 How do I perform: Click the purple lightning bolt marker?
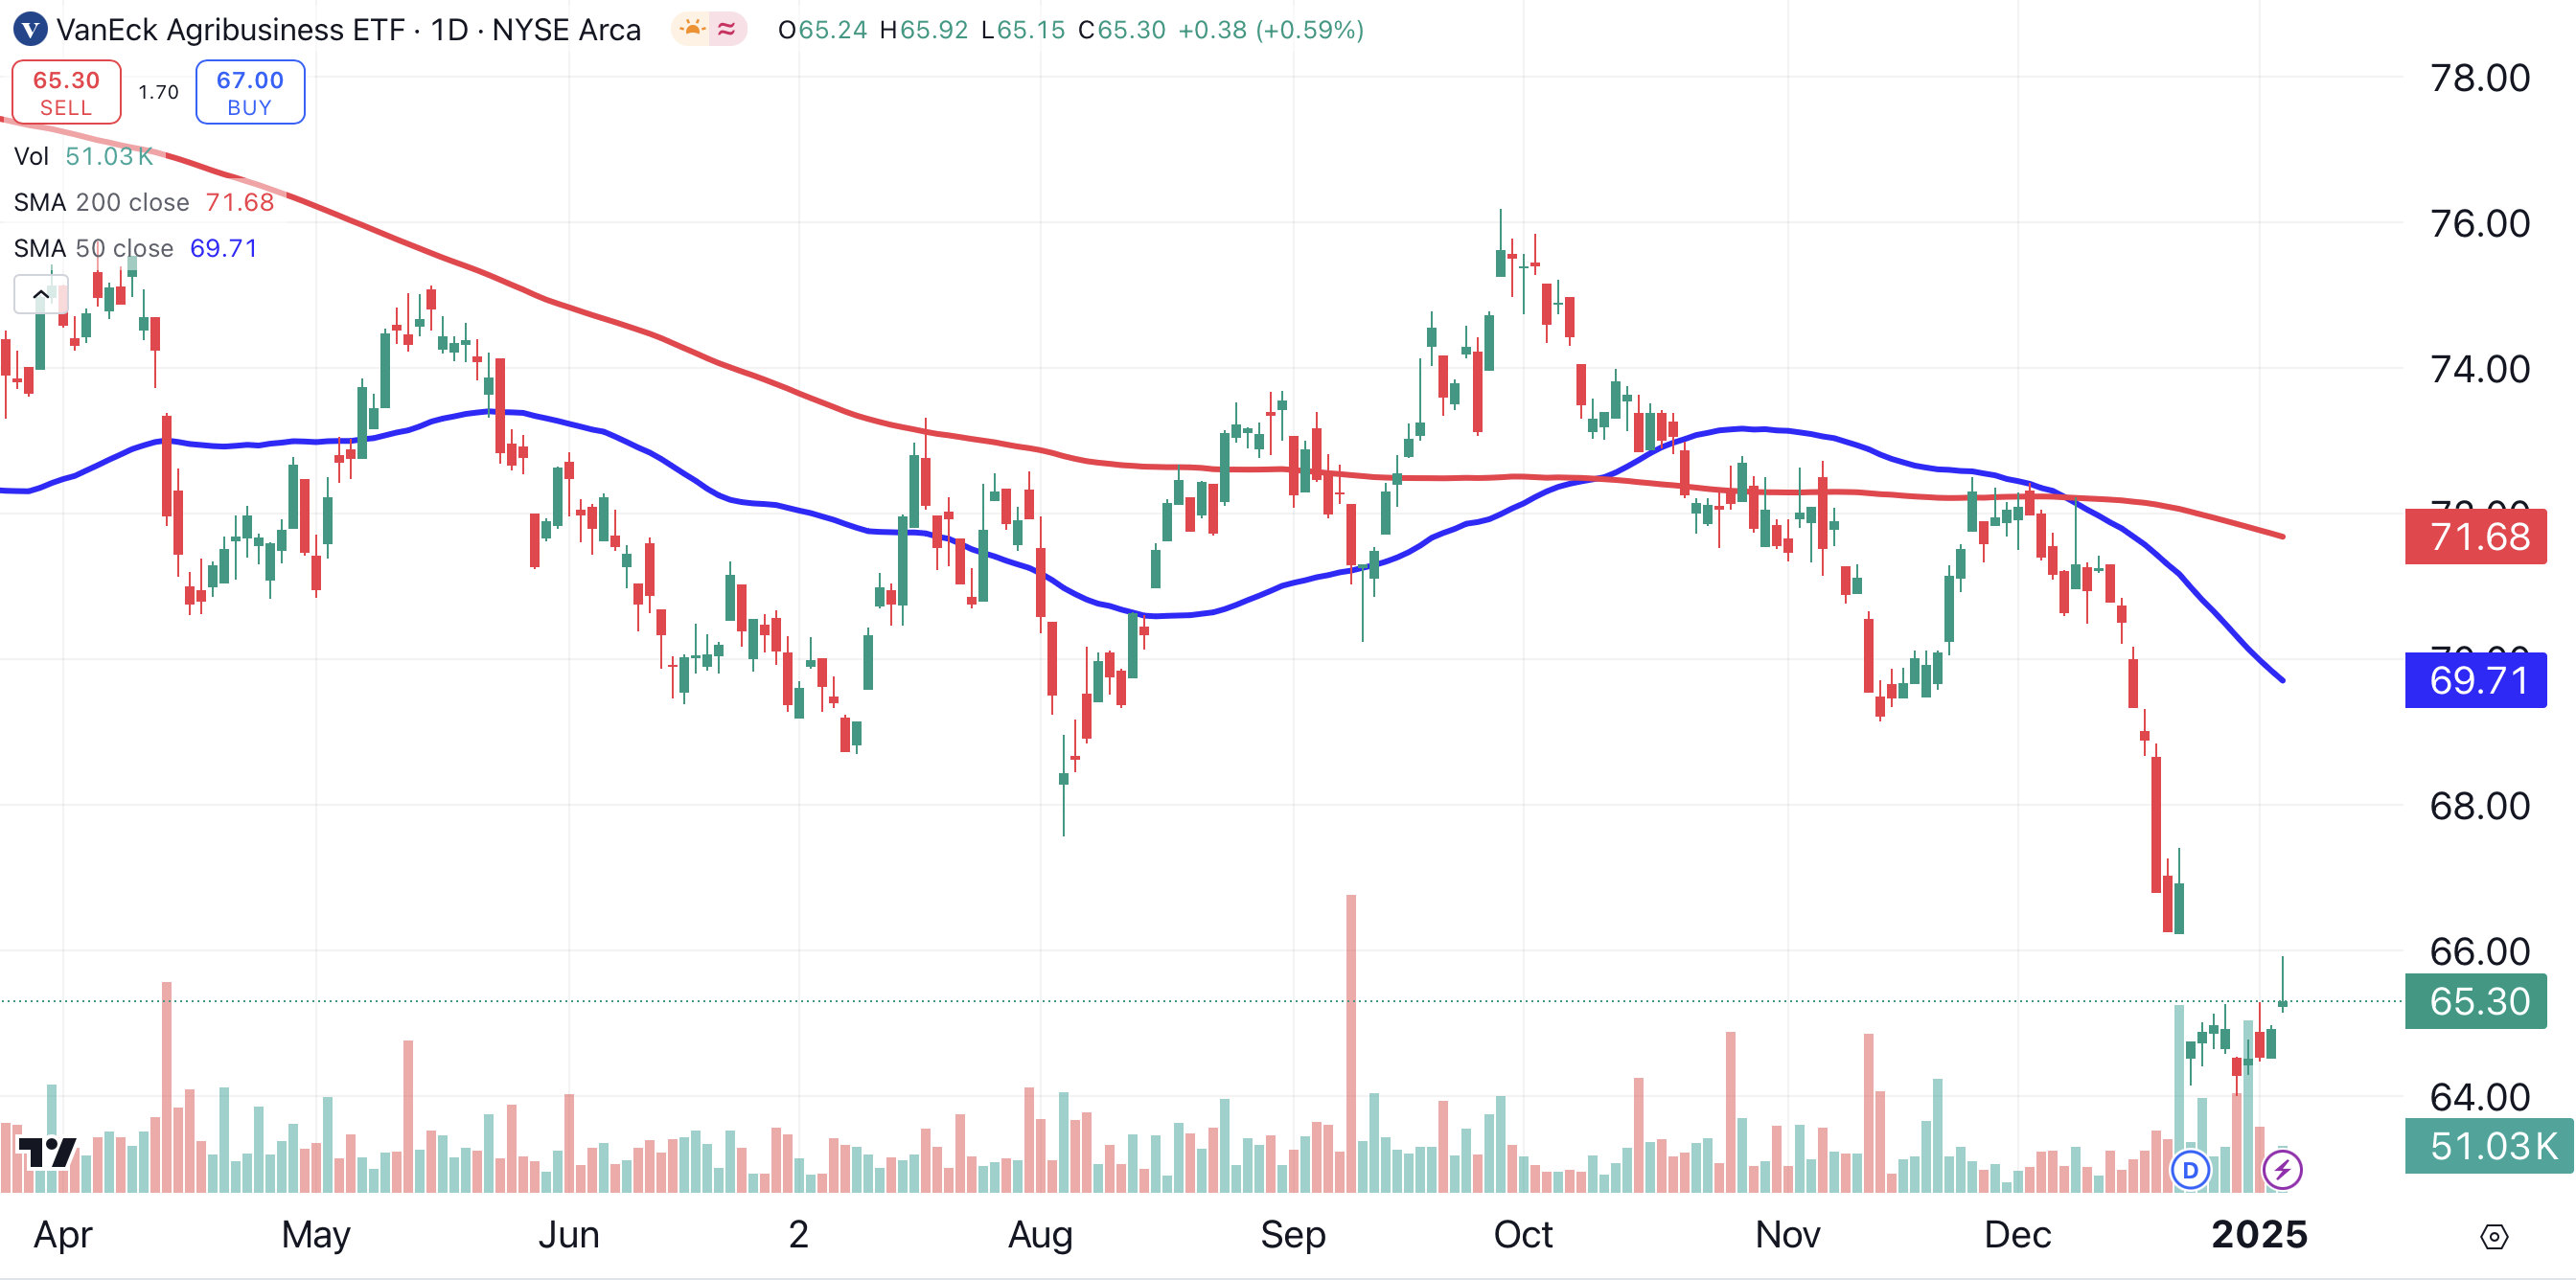pyautogui.click(x=2282, y=1169)
